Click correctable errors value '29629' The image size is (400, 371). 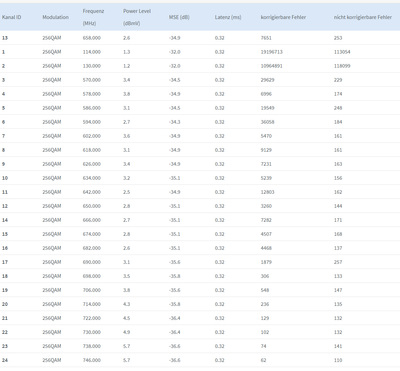pos(268,80)
